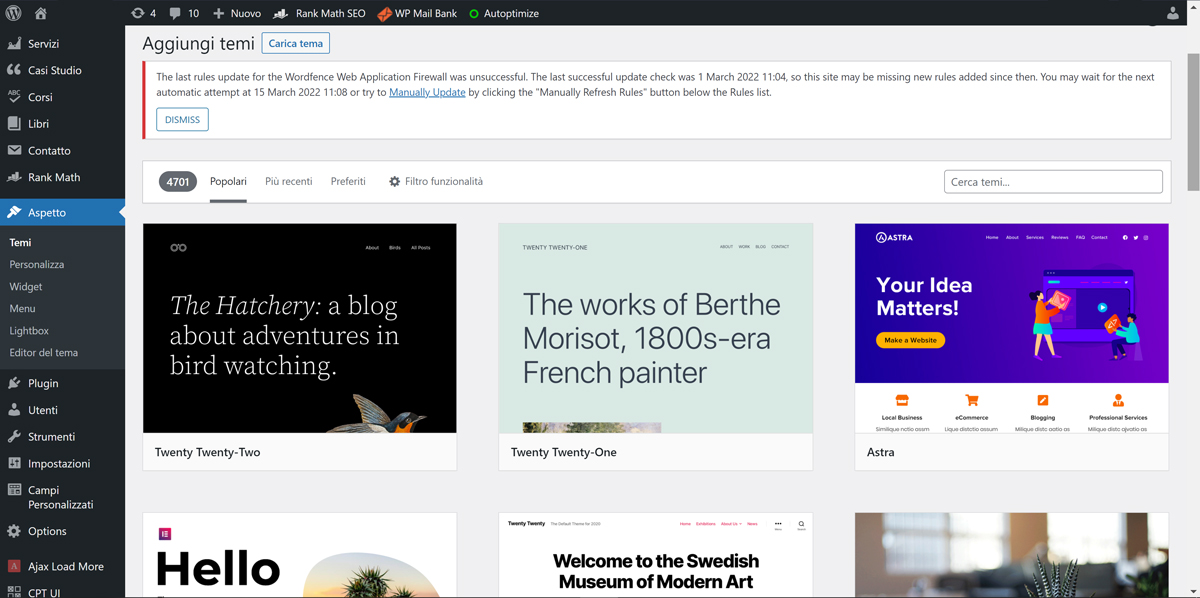Open the WordPress logo menu
Viewport: 1200px width, 598px height.
tap(14, 13)
